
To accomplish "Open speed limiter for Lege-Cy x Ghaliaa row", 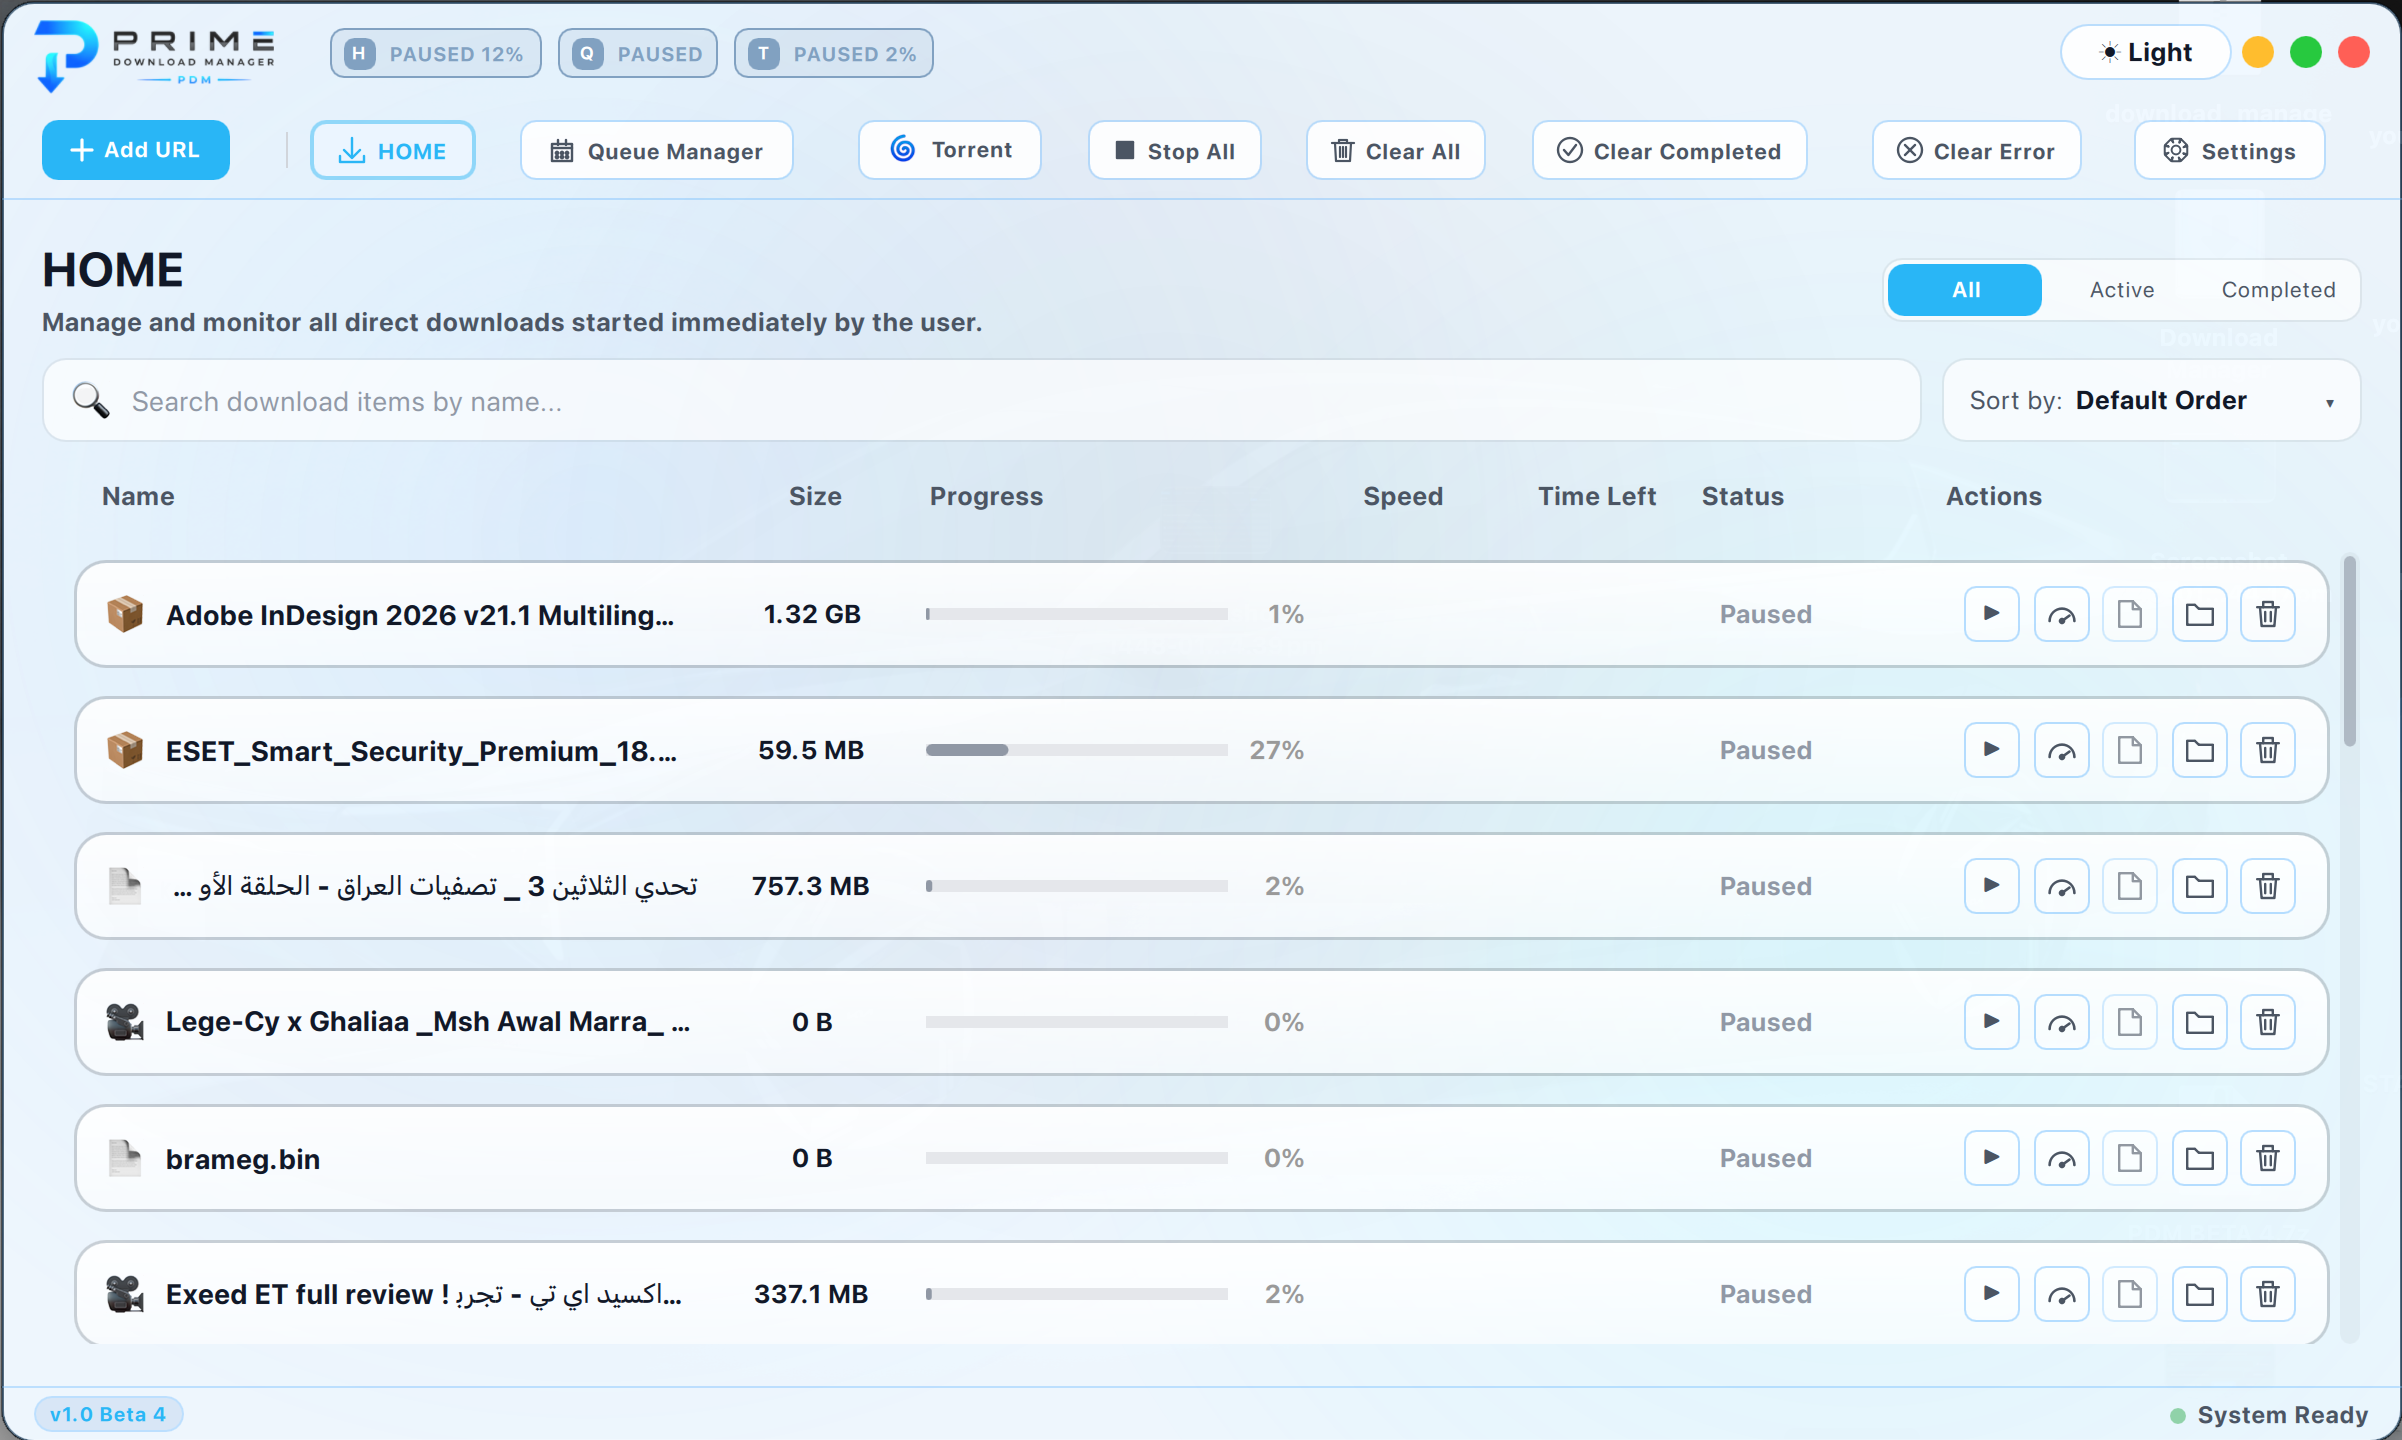I will click(x=2061, y=1022).
